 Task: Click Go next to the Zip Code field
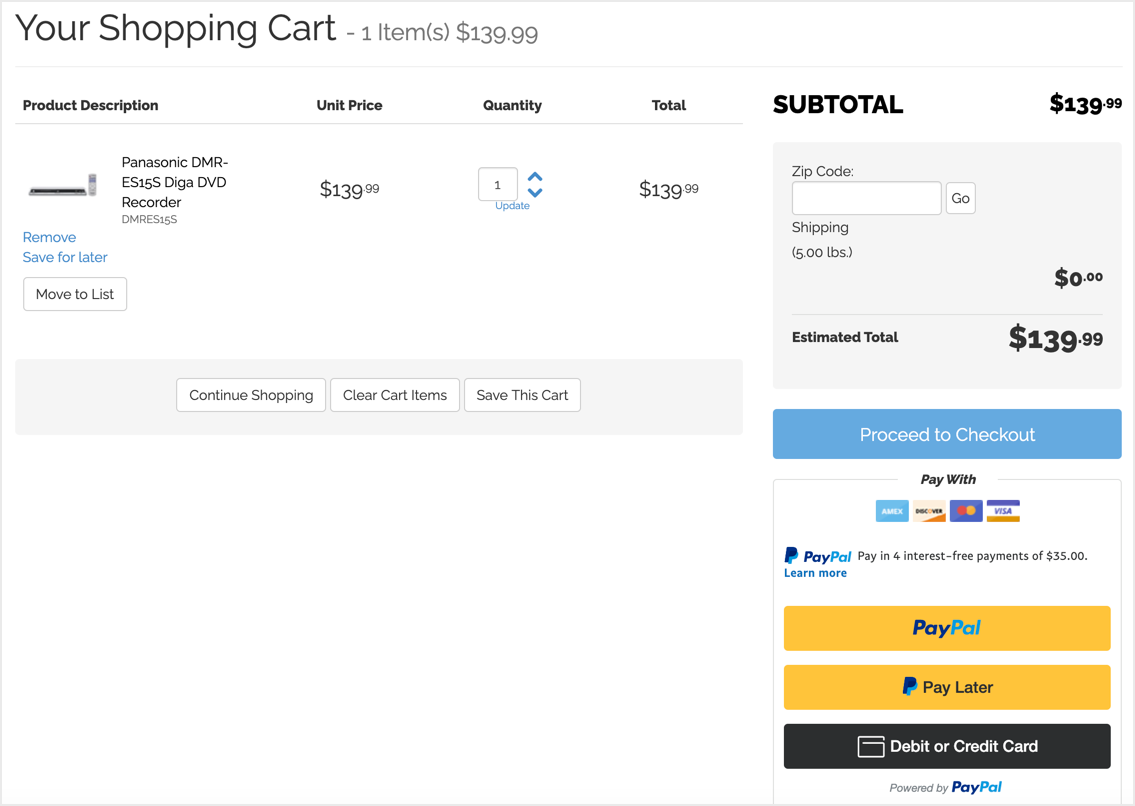[x=960, y=198]
